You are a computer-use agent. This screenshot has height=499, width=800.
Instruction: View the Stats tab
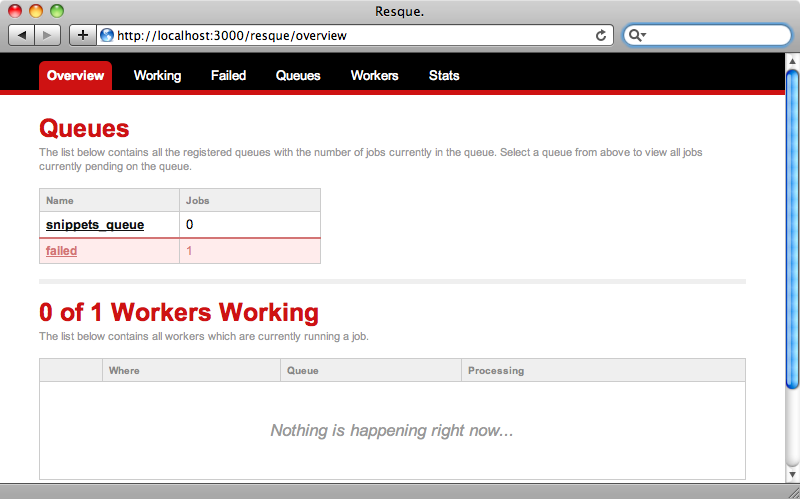click(x=444, y=76)
